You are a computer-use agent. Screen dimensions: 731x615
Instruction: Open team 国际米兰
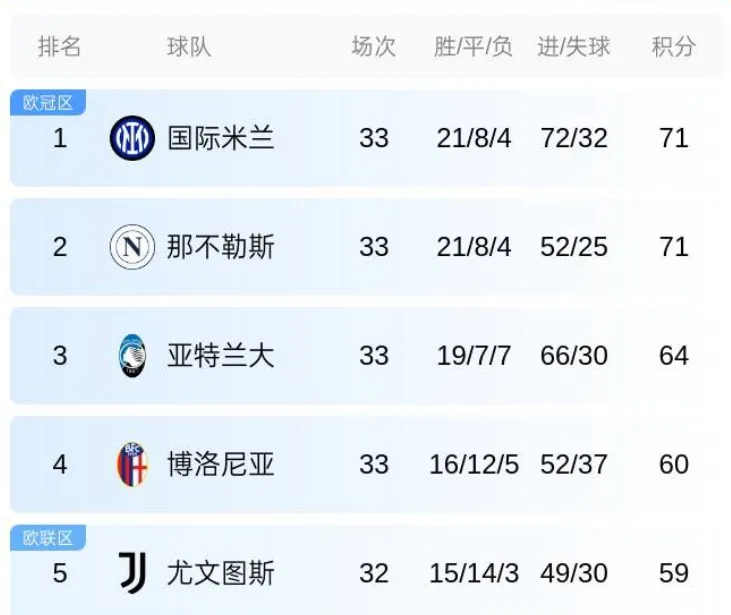click(x=221, y=138)
